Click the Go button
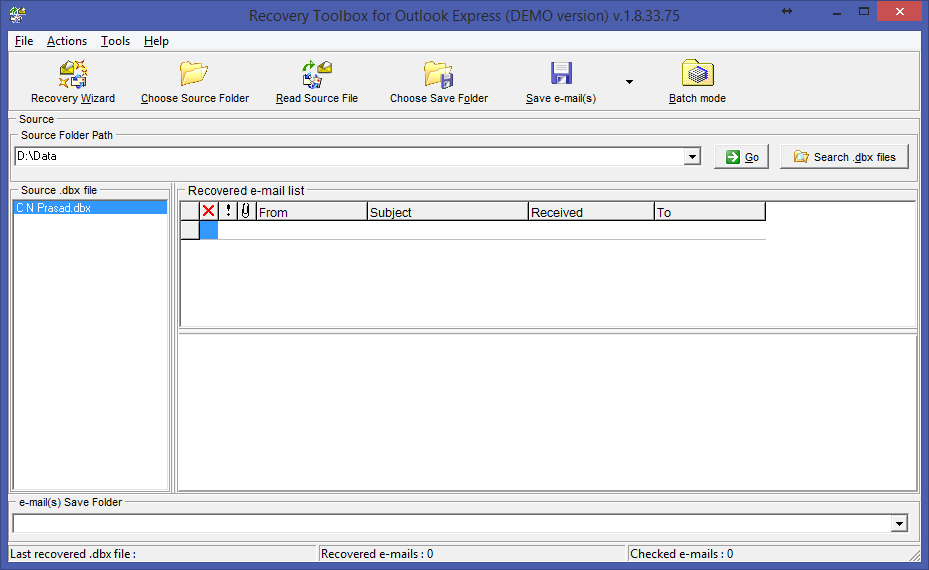This screenshot has height=570, width=929. pos(741,157)
